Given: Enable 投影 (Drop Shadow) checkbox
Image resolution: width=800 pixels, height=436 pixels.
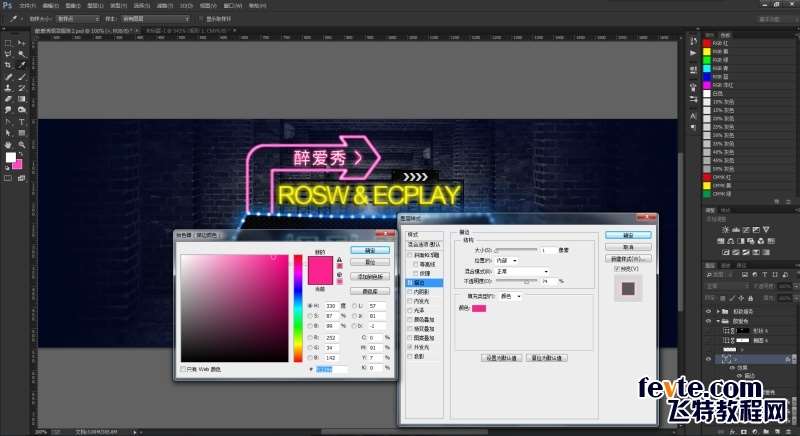Looking at the screenshot, I should click(x=410, y=356).
